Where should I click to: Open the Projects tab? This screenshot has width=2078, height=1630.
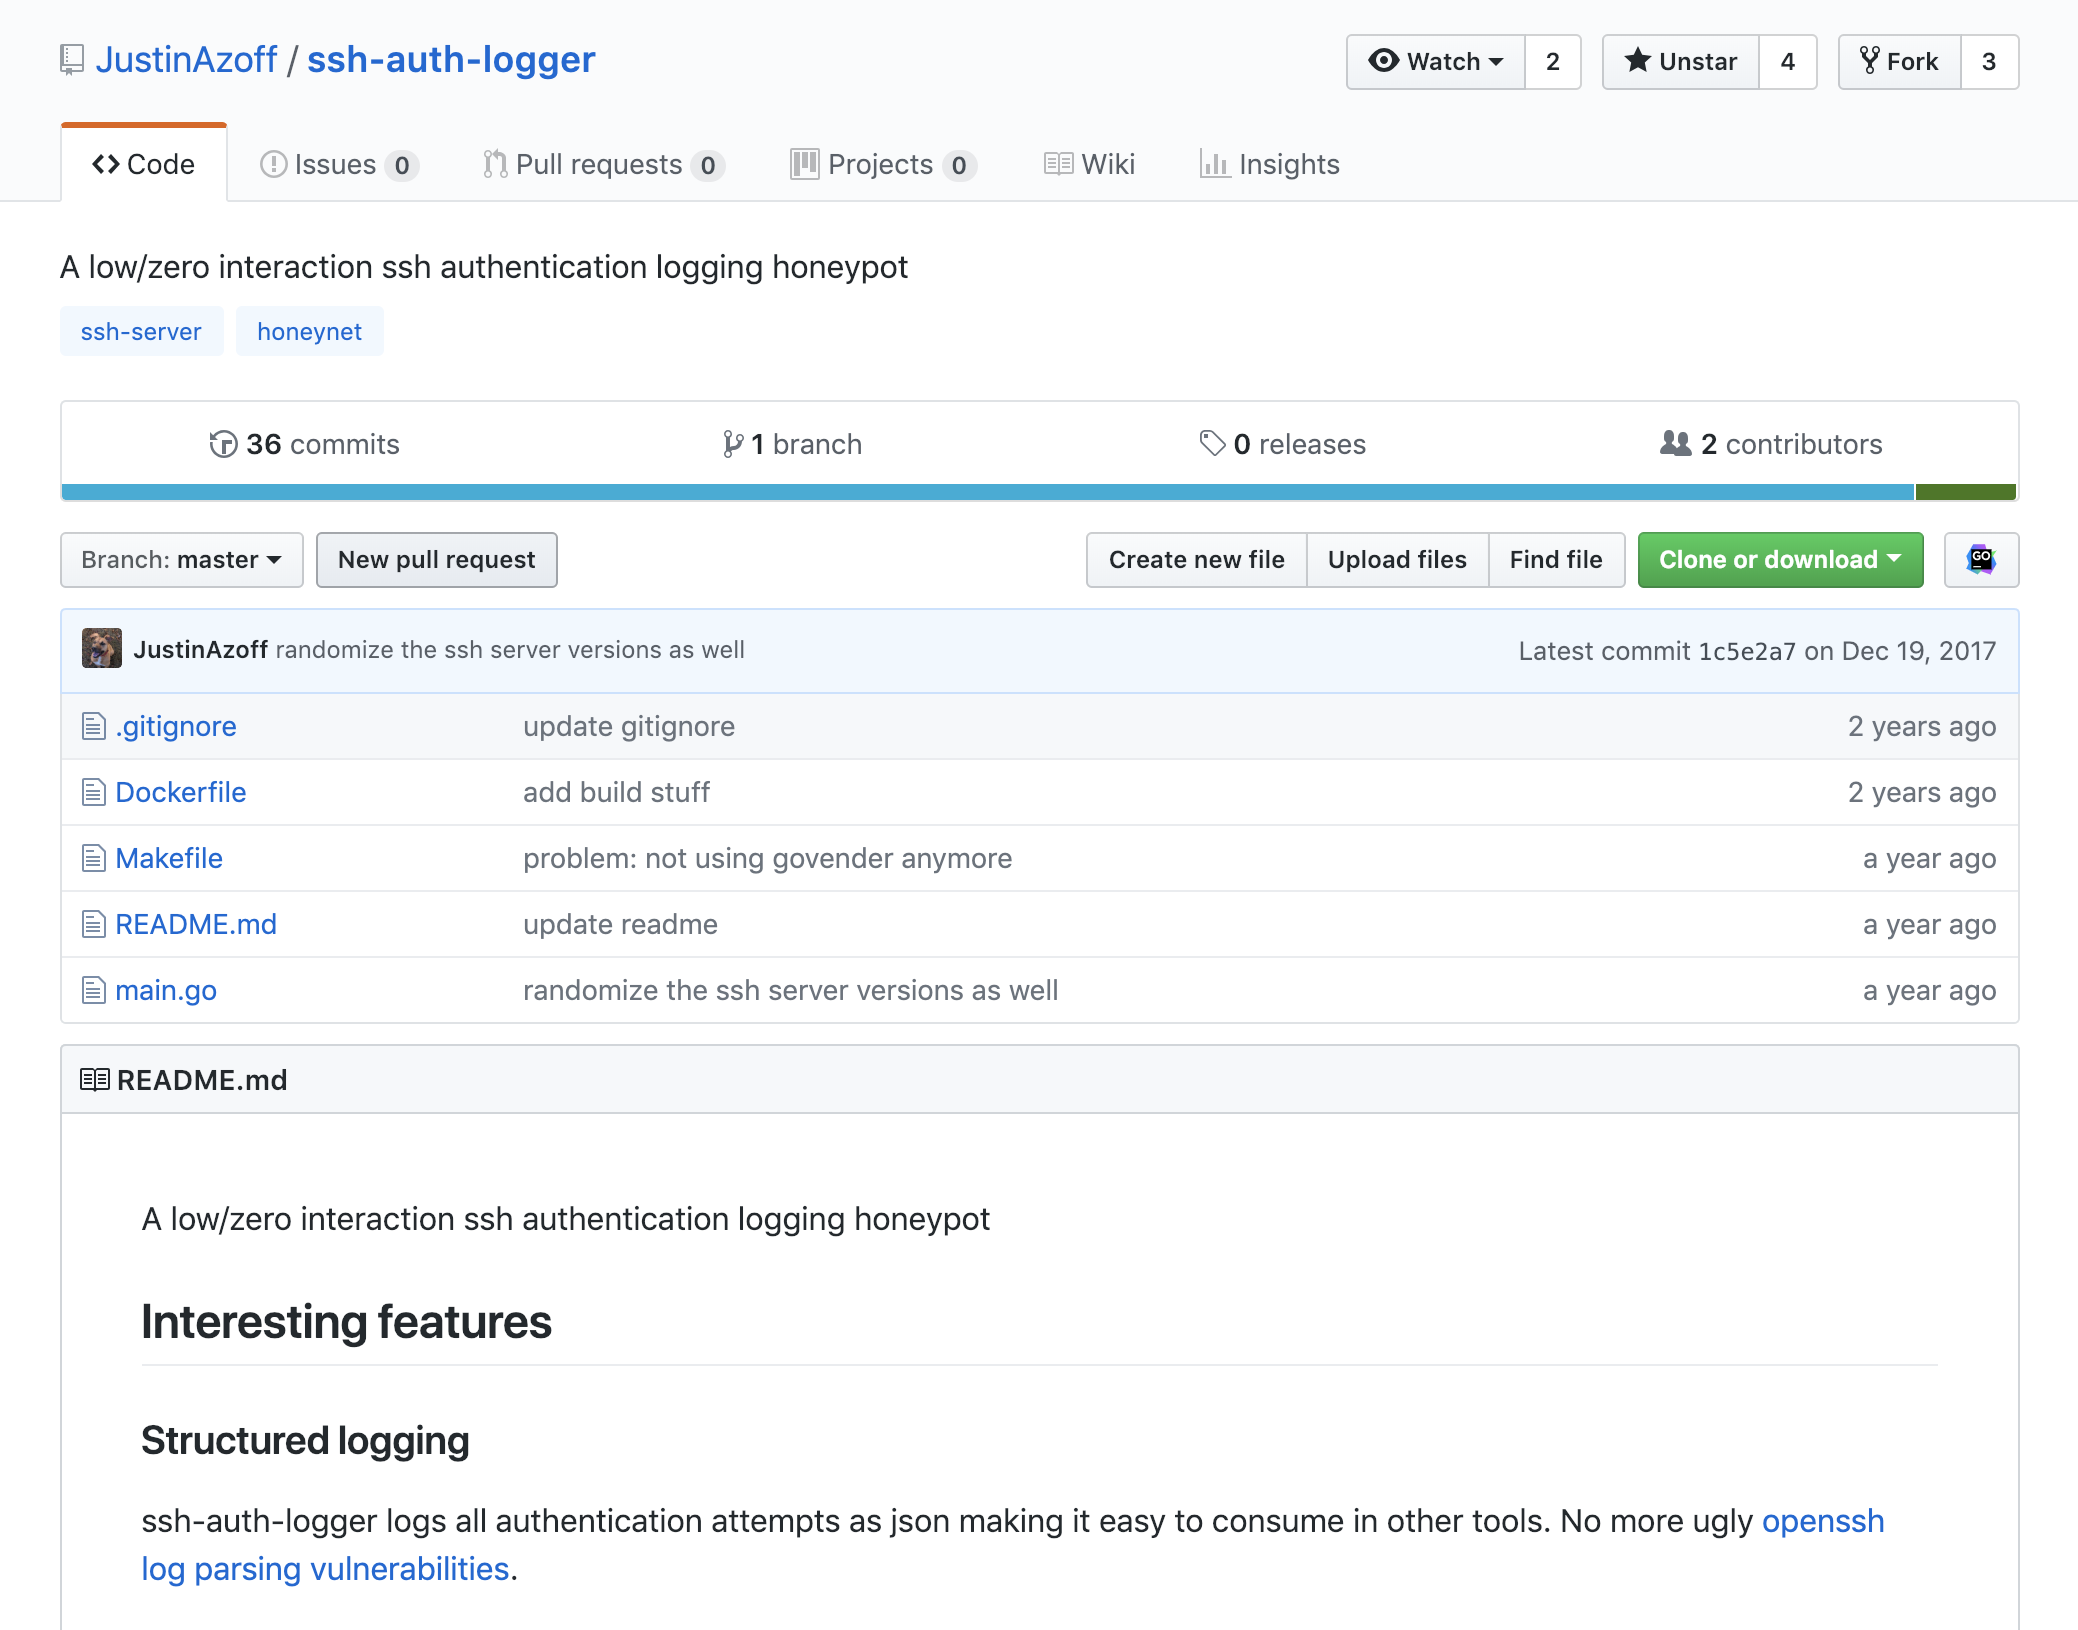pyautogui.click(x=883, y=164)
